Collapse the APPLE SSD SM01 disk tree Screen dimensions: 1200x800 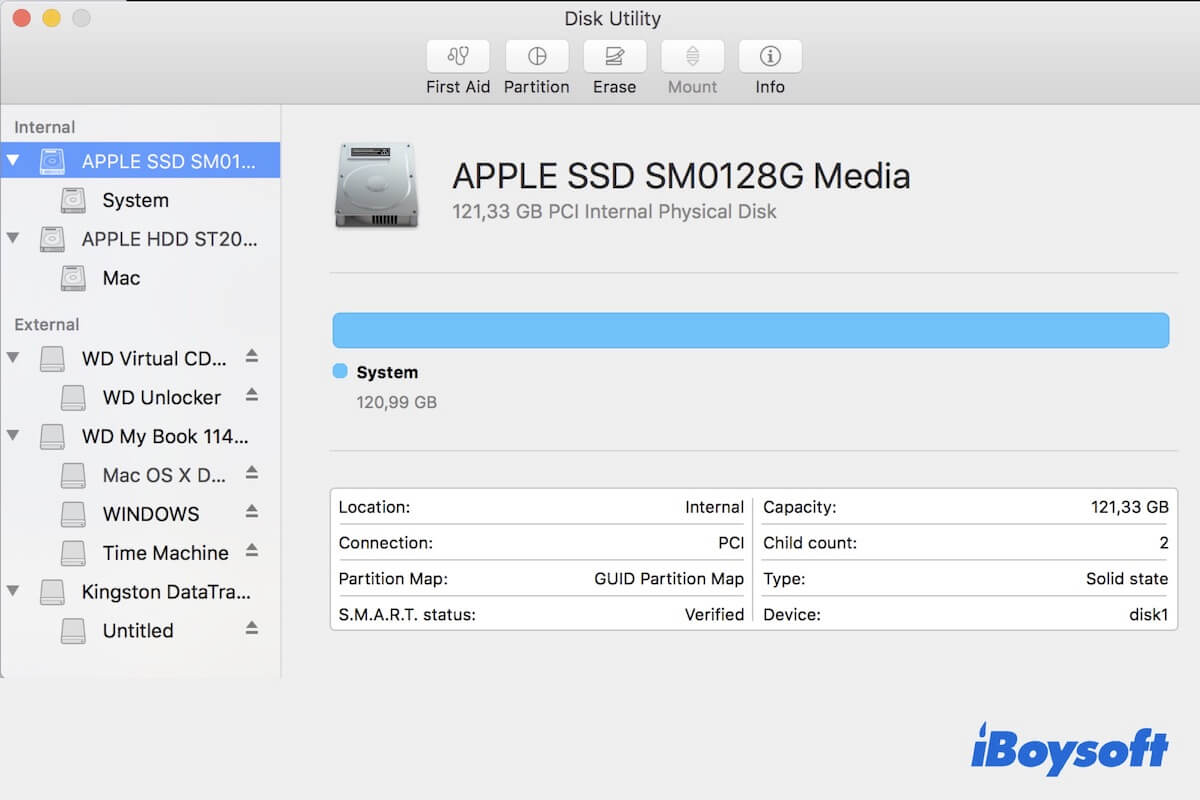[13, 161]
